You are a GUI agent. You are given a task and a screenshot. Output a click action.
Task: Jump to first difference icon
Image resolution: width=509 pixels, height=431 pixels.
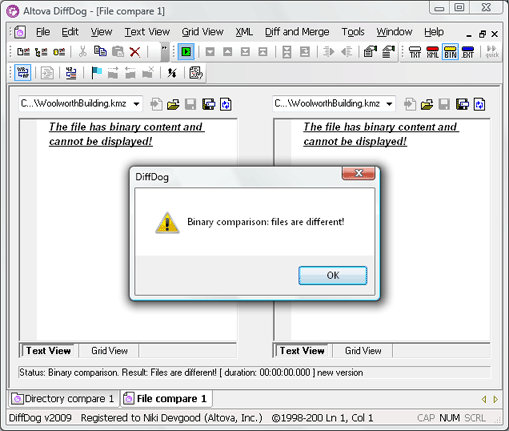click(263, 52)
